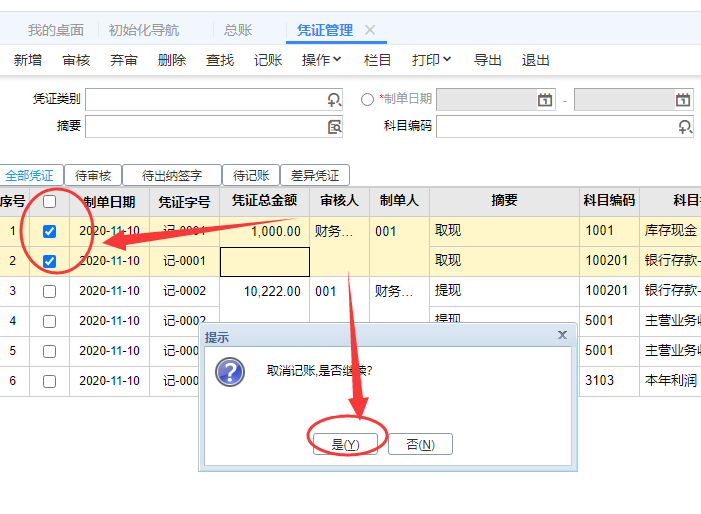Viewport: 701px width, 514px height.
Task: Close the 凭证管理 tab with X
Action: (370, 30)
